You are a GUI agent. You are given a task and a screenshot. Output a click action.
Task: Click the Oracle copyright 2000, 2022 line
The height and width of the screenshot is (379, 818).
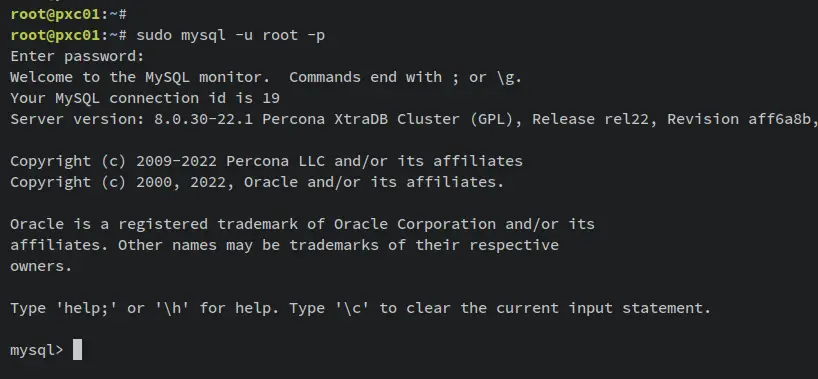[x=257, y=182]
